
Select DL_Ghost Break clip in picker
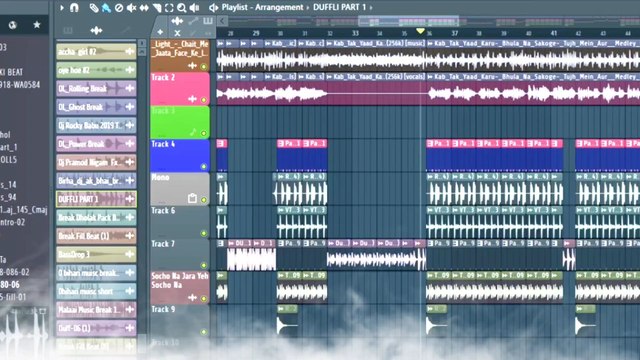96,107
